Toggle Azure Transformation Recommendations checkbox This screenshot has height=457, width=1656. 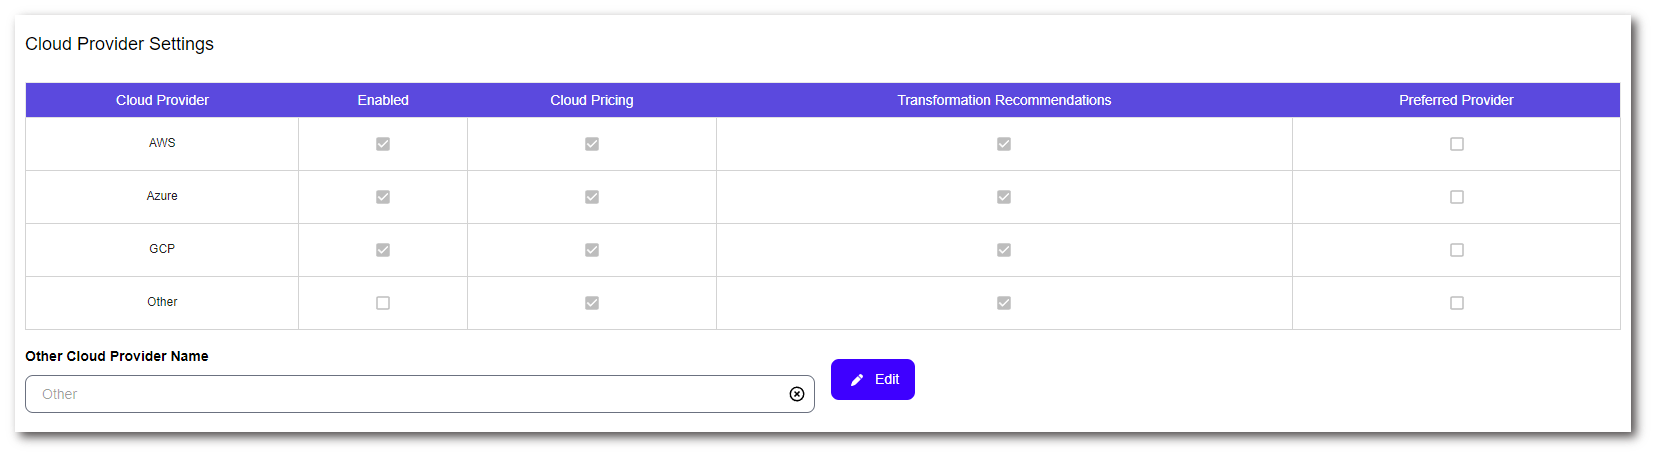(x=1004, y=197)
